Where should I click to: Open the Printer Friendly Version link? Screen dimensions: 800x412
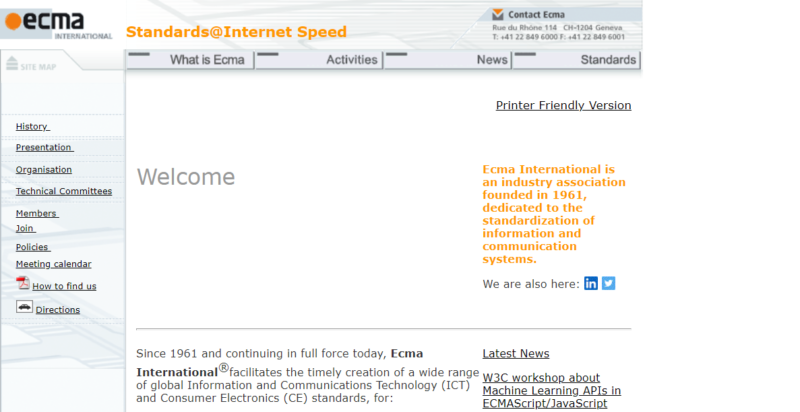click(563, 106)
